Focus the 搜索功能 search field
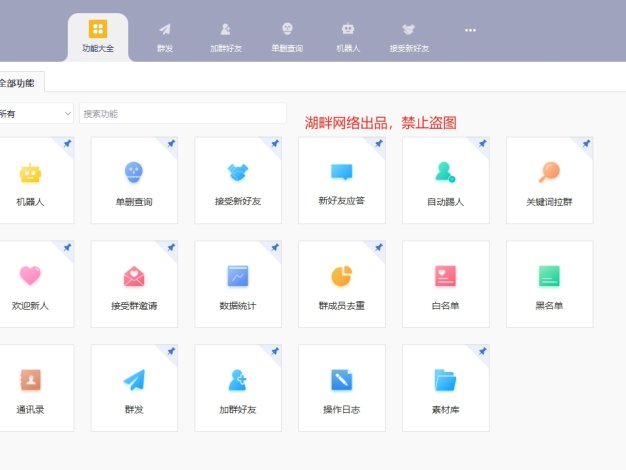 pyautogui.click(x=183, y=114)
